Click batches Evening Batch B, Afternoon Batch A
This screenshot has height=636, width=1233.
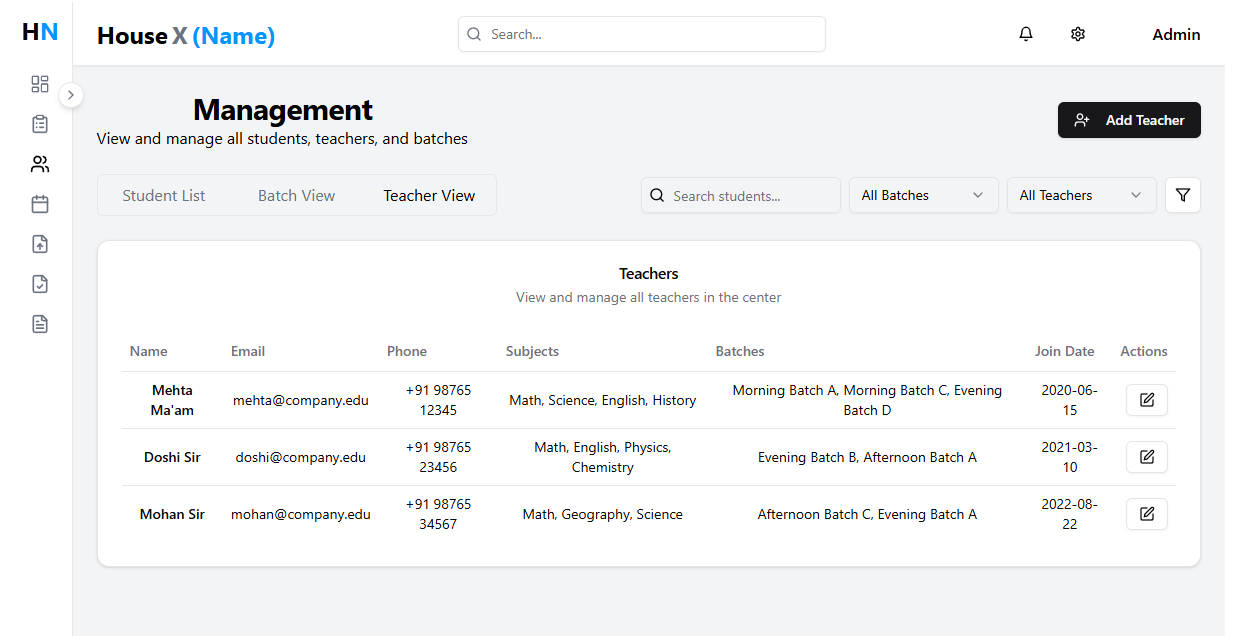coord(867,457)
